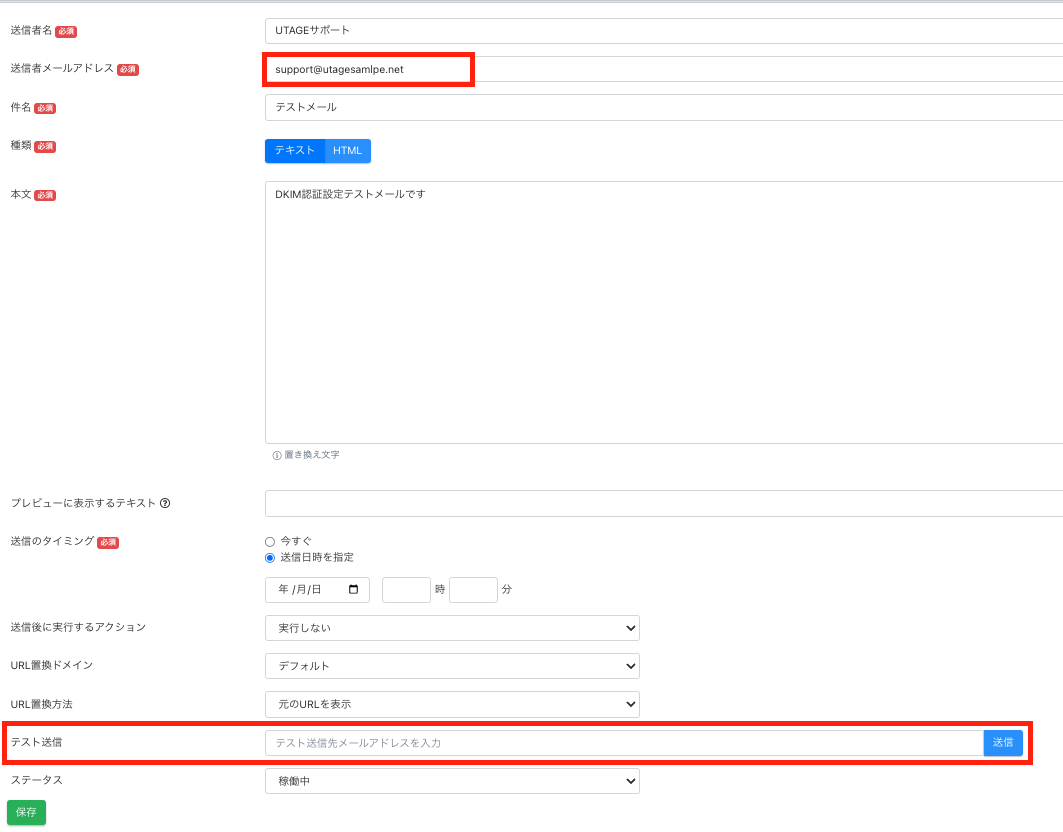Click info icon next to 置き換え文字
The image size is (1063, 832).
[277, 455]
